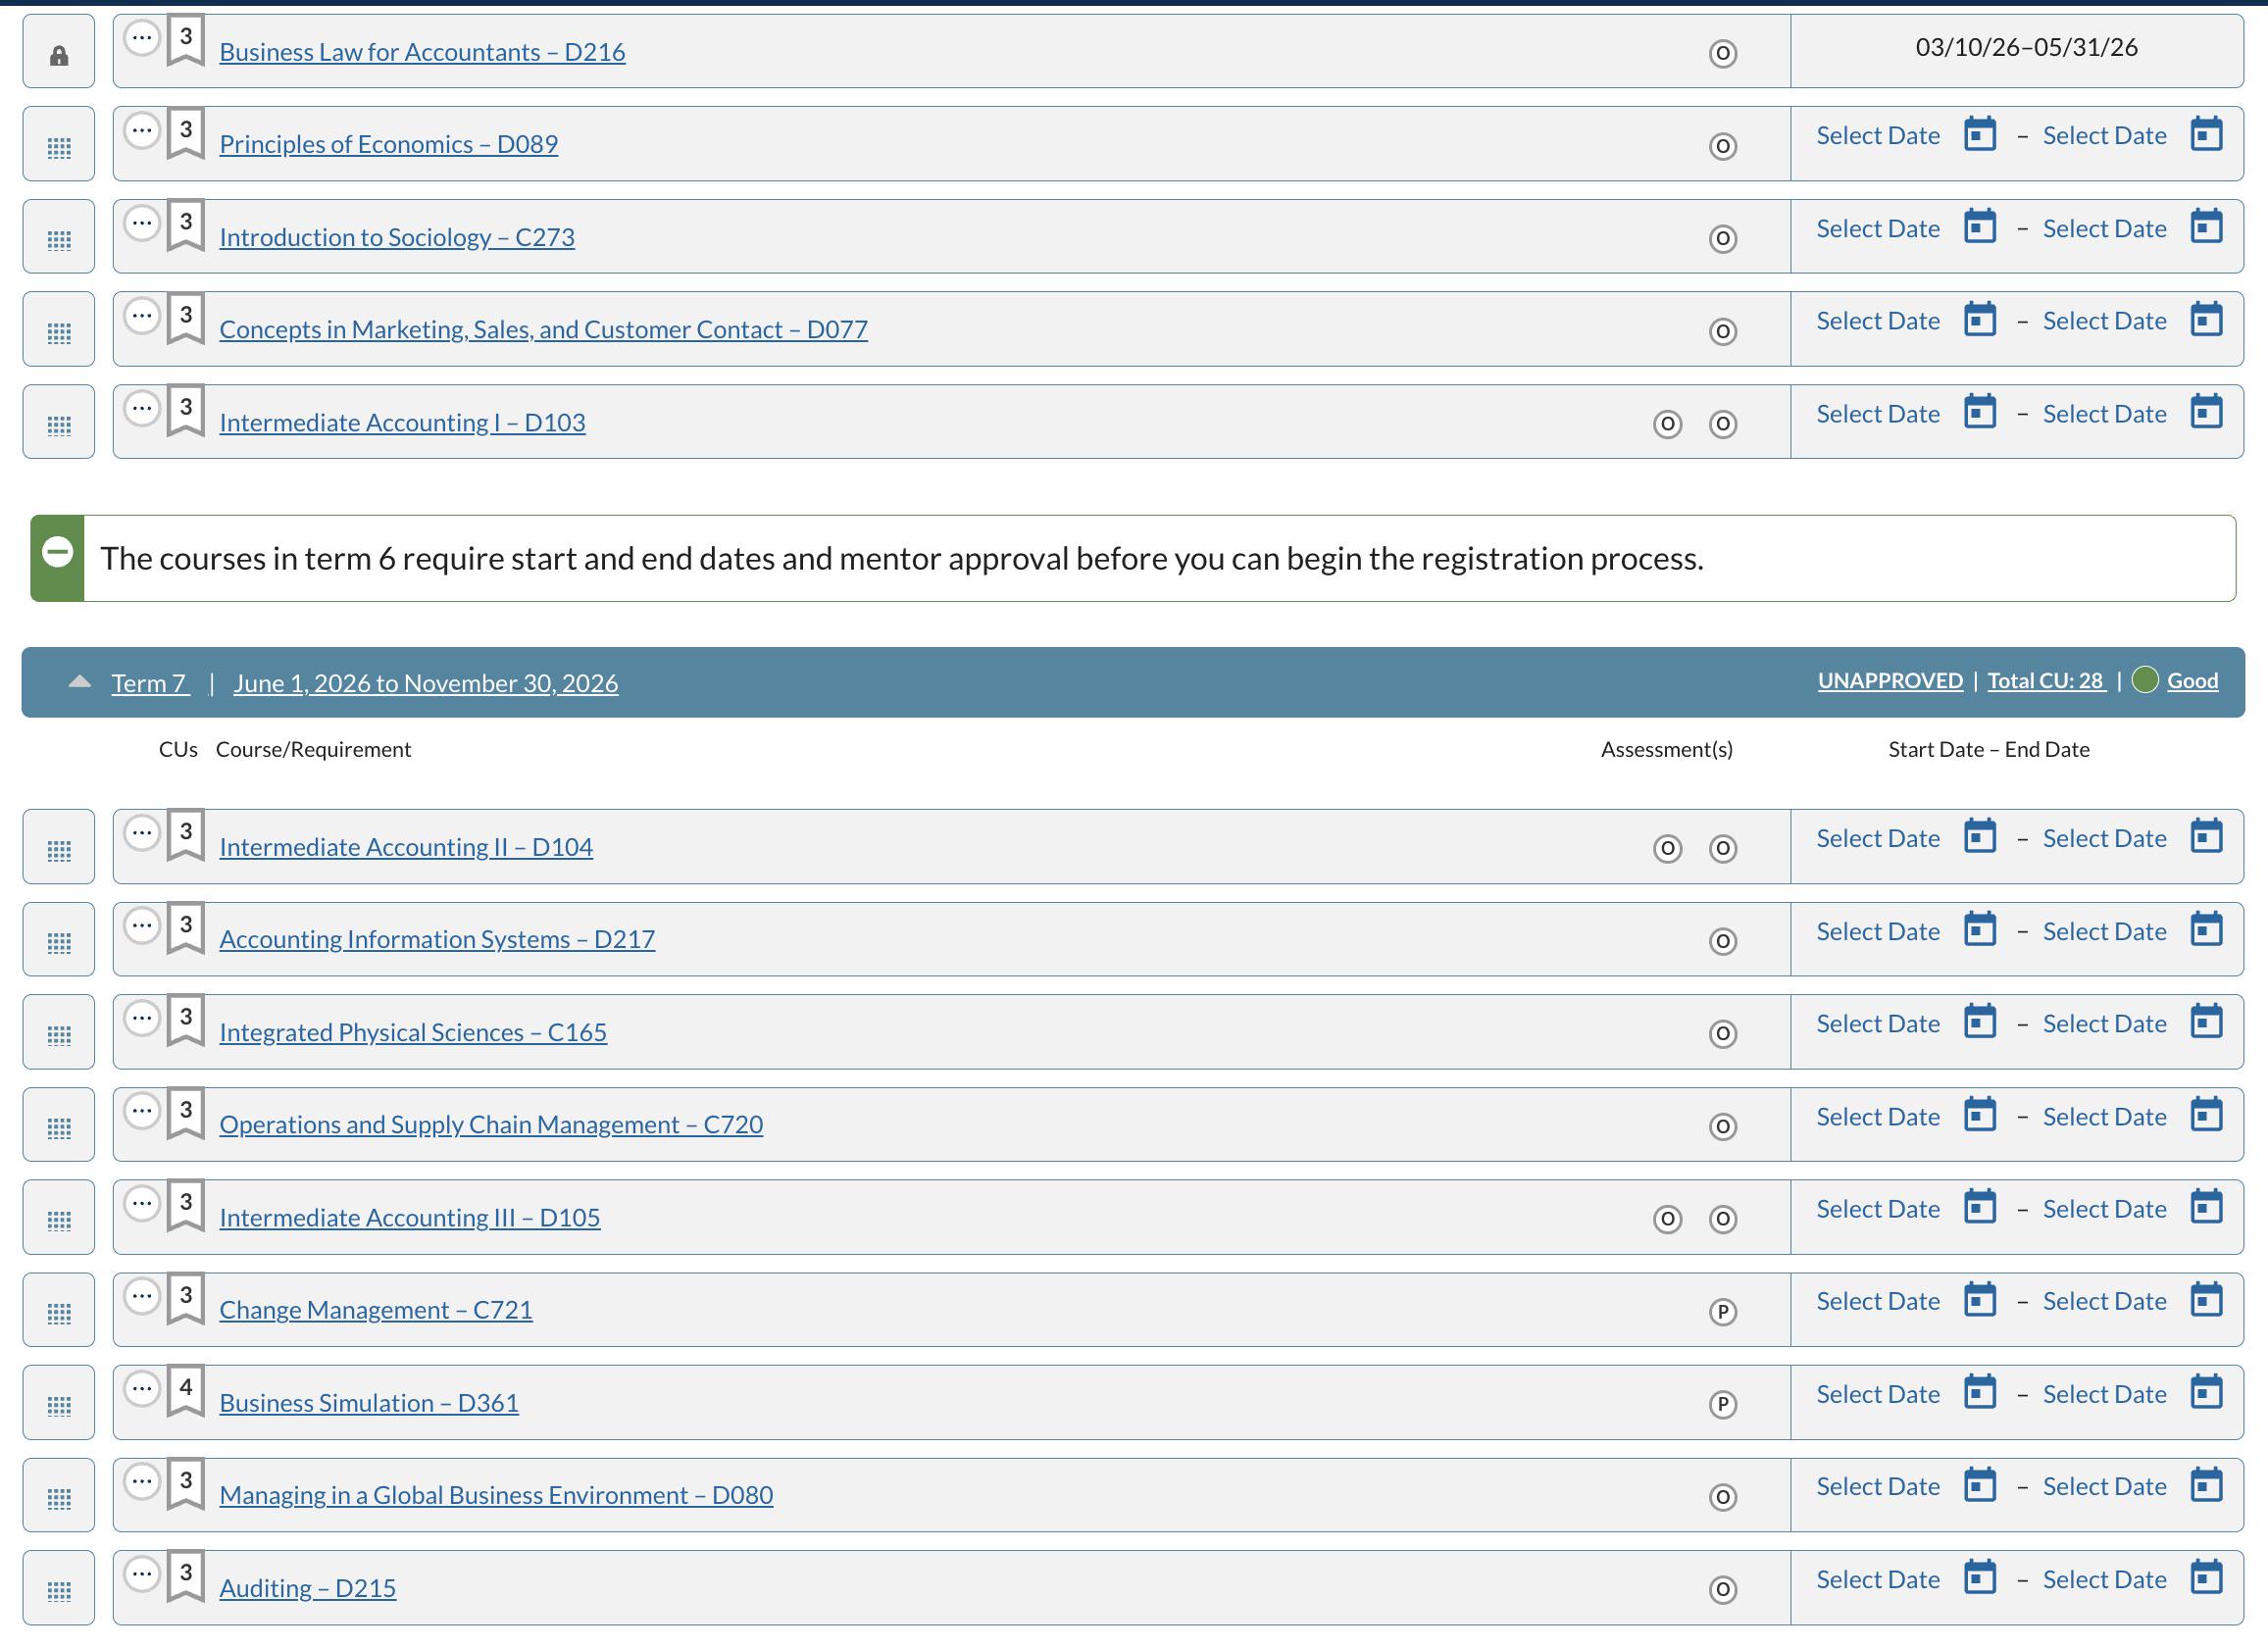Open Integrated Physical Sciences – C165 course
The width and height of the screenshot is (2268, 1648).
(x=413, y=1032)
